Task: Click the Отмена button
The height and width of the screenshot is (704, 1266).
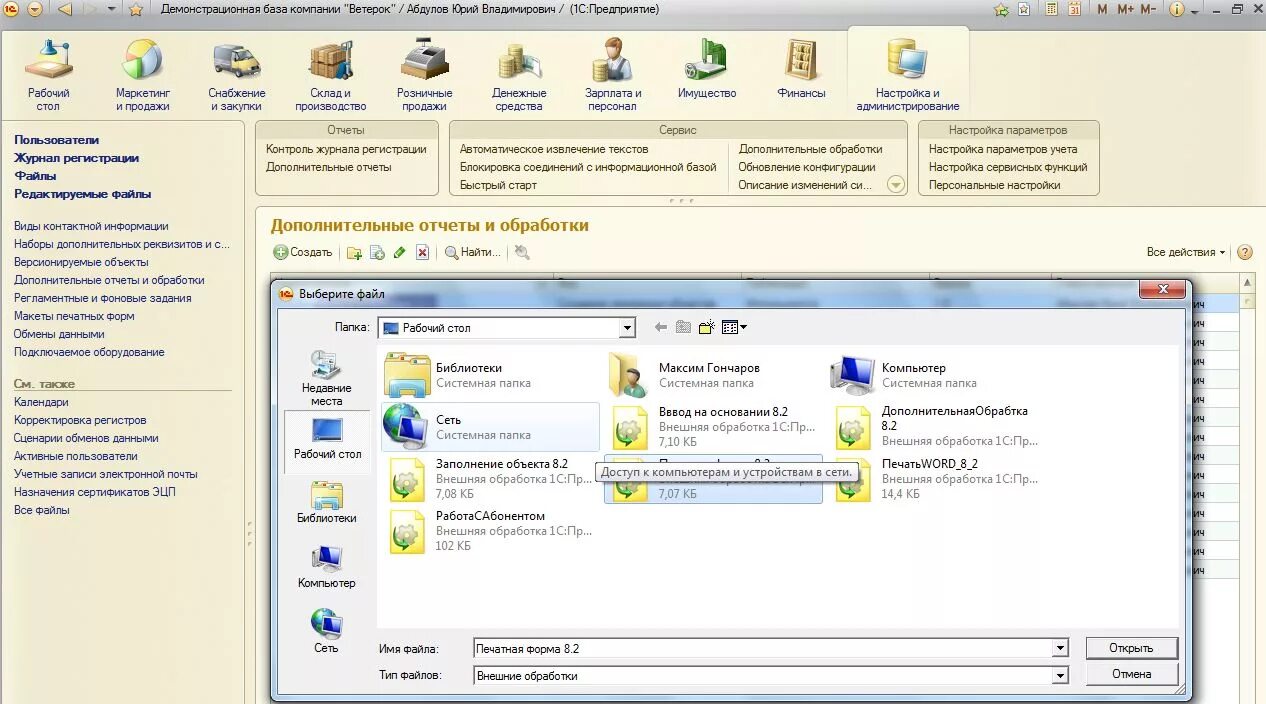Action: 1131,674
